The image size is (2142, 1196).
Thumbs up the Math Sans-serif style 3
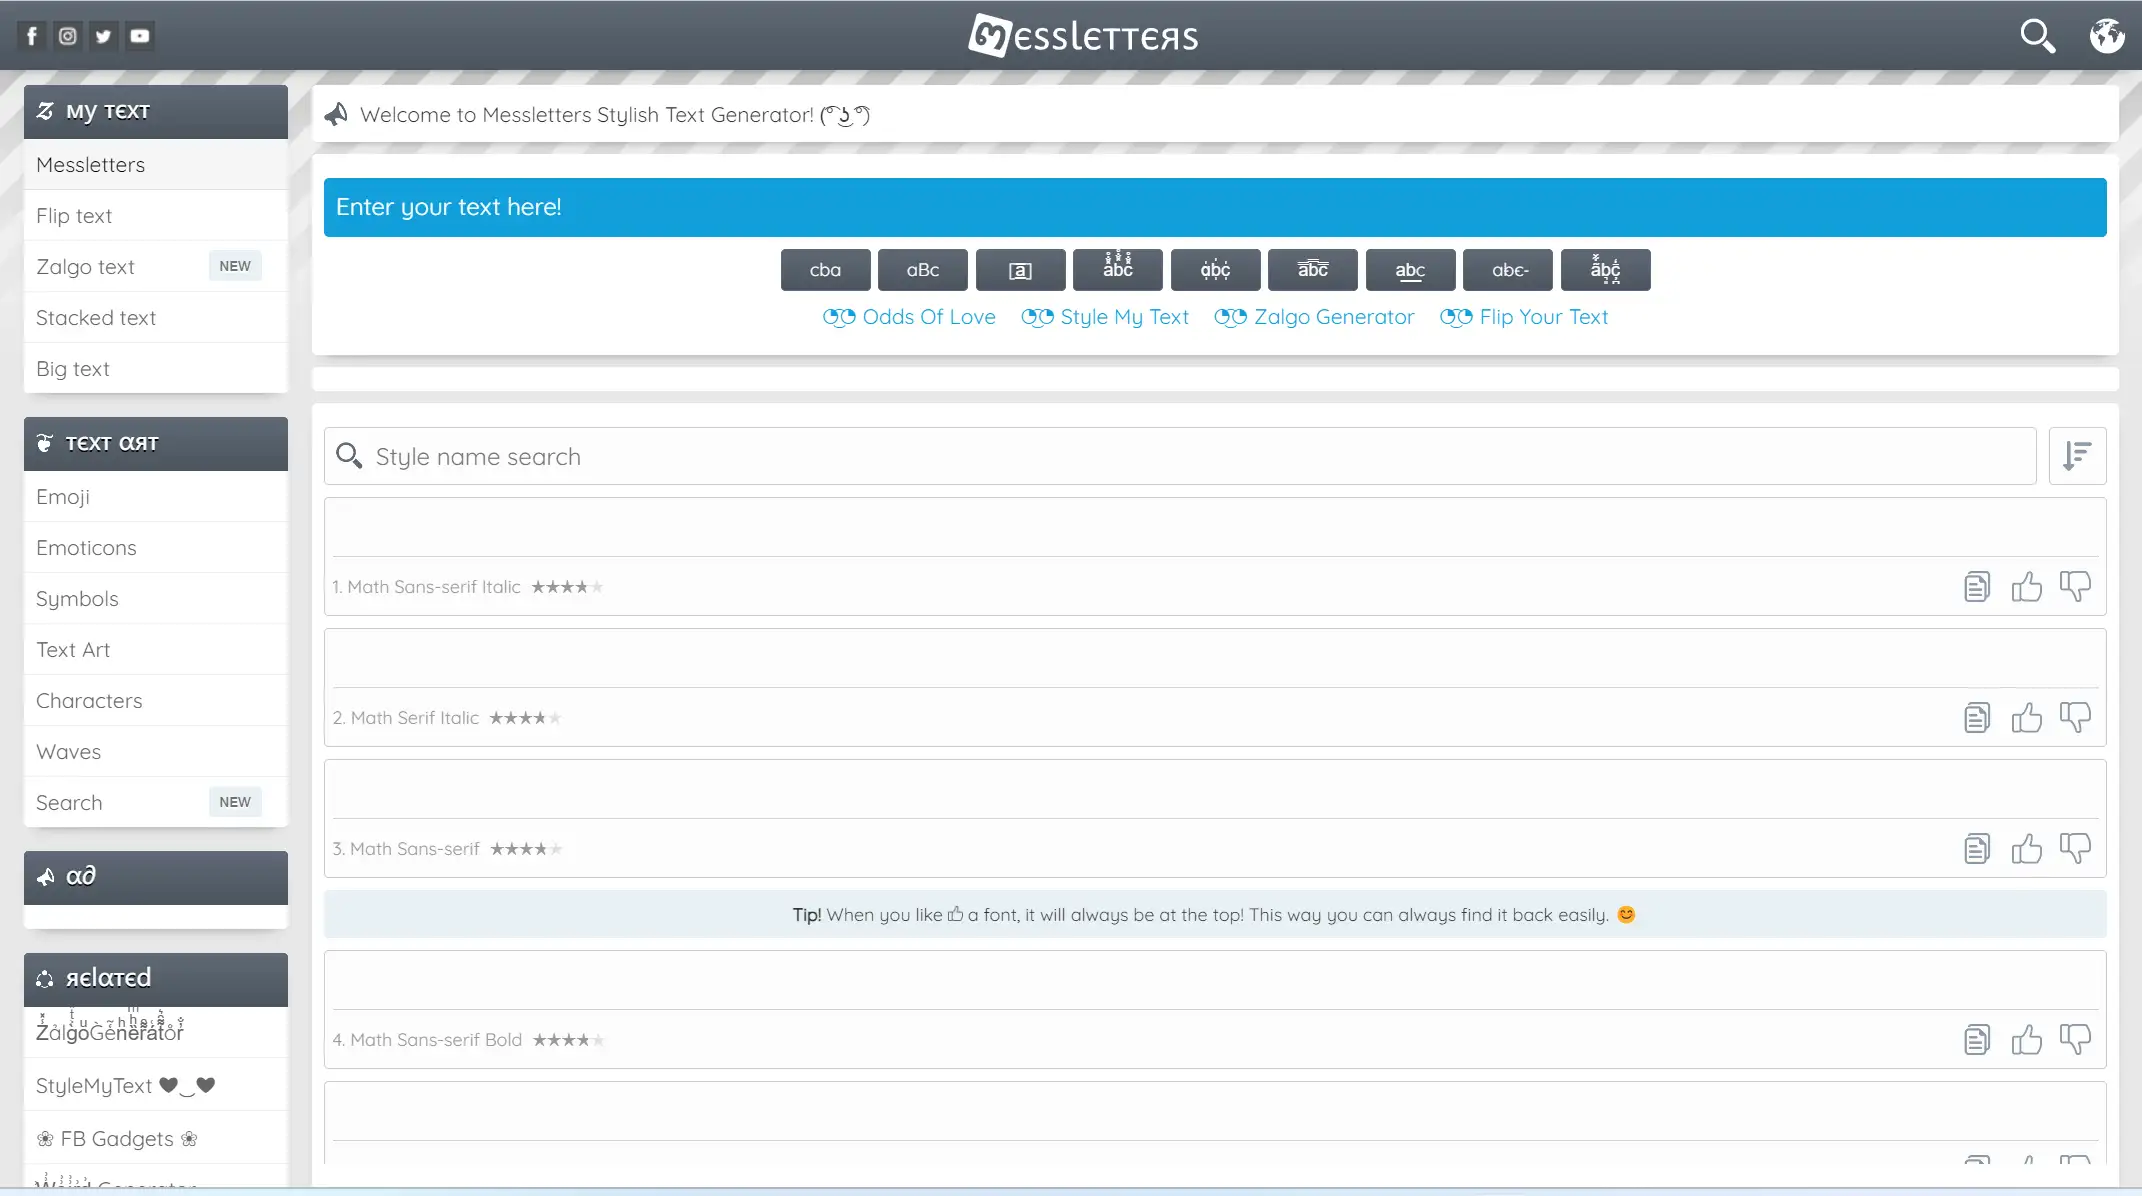coord(2026,848)
